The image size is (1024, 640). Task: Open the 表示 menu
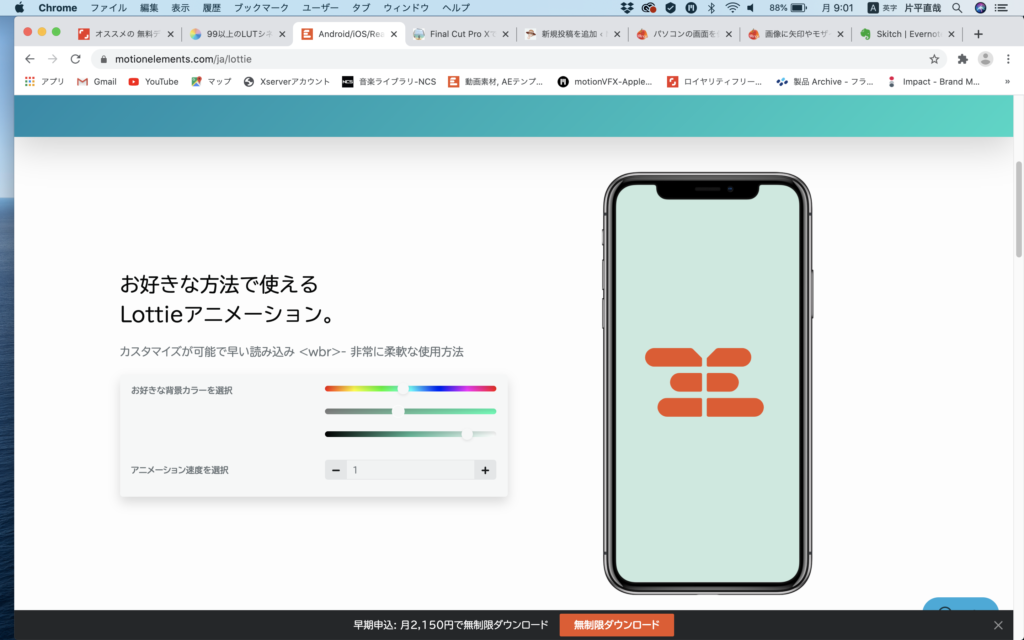(180, 8)
